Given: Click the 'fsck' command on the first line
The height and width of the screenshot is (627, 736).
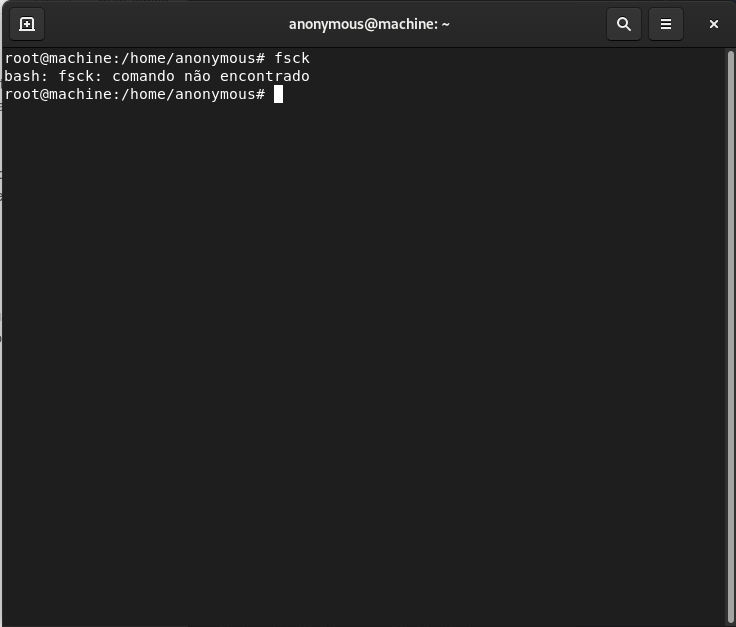Looking at the screenshot, I should (x=292, y=58).
